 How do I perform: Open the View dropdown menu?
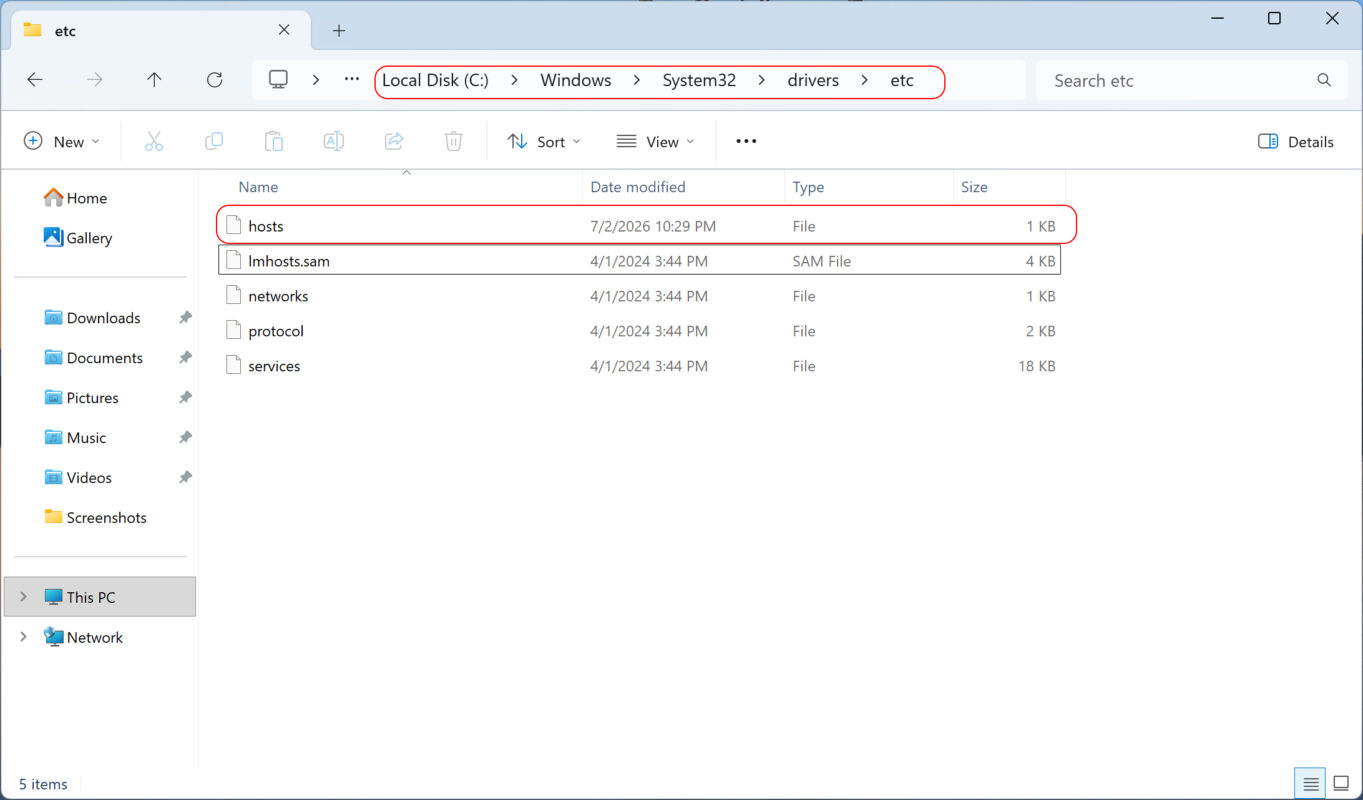coord(655,142)
